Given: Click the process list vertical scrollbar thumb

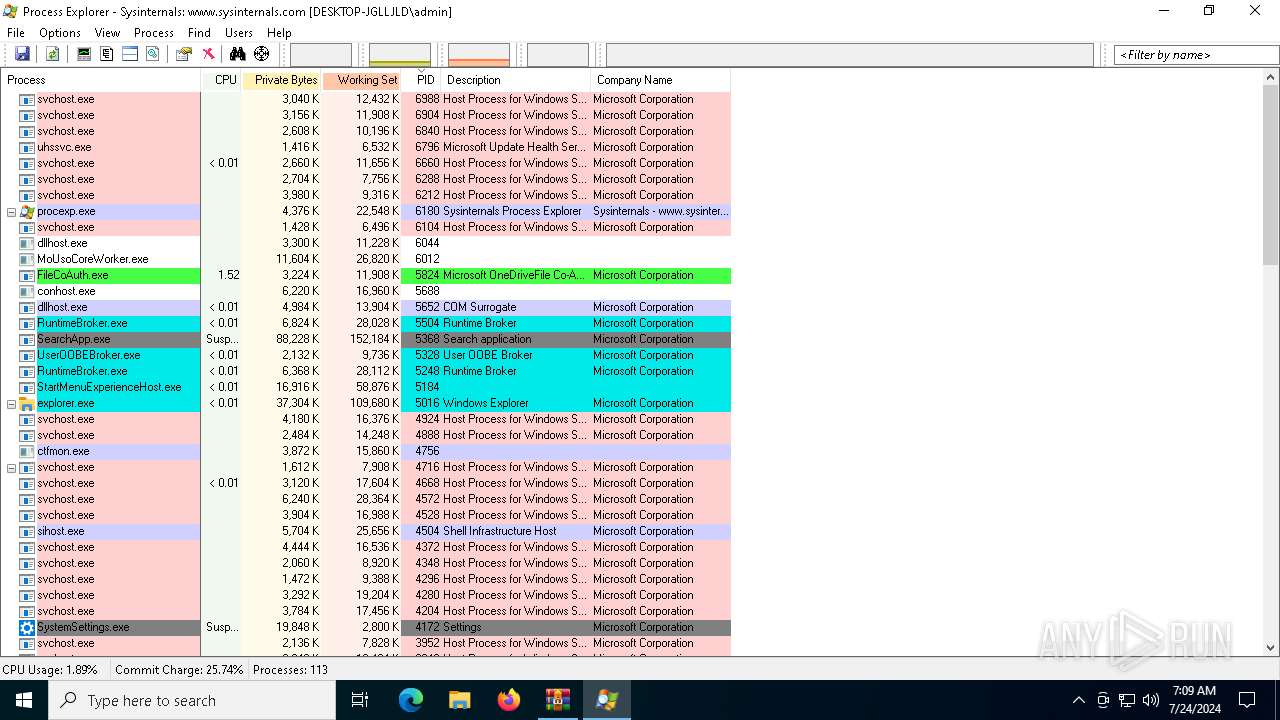Looking at the screenshot, I should pyautogui.click(x=1271, y=176).
